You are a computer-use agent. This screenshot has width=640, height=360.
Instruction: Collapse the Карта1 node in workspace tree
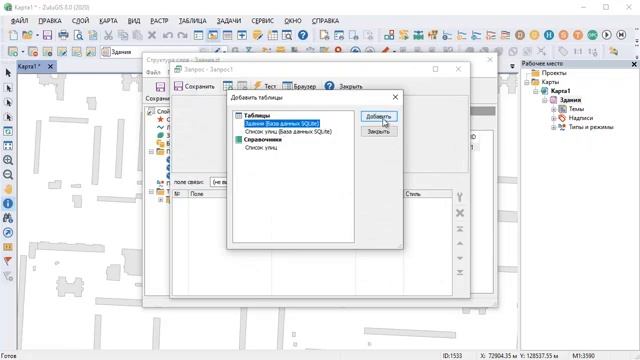pyautogui.click(x=536, y=91)
